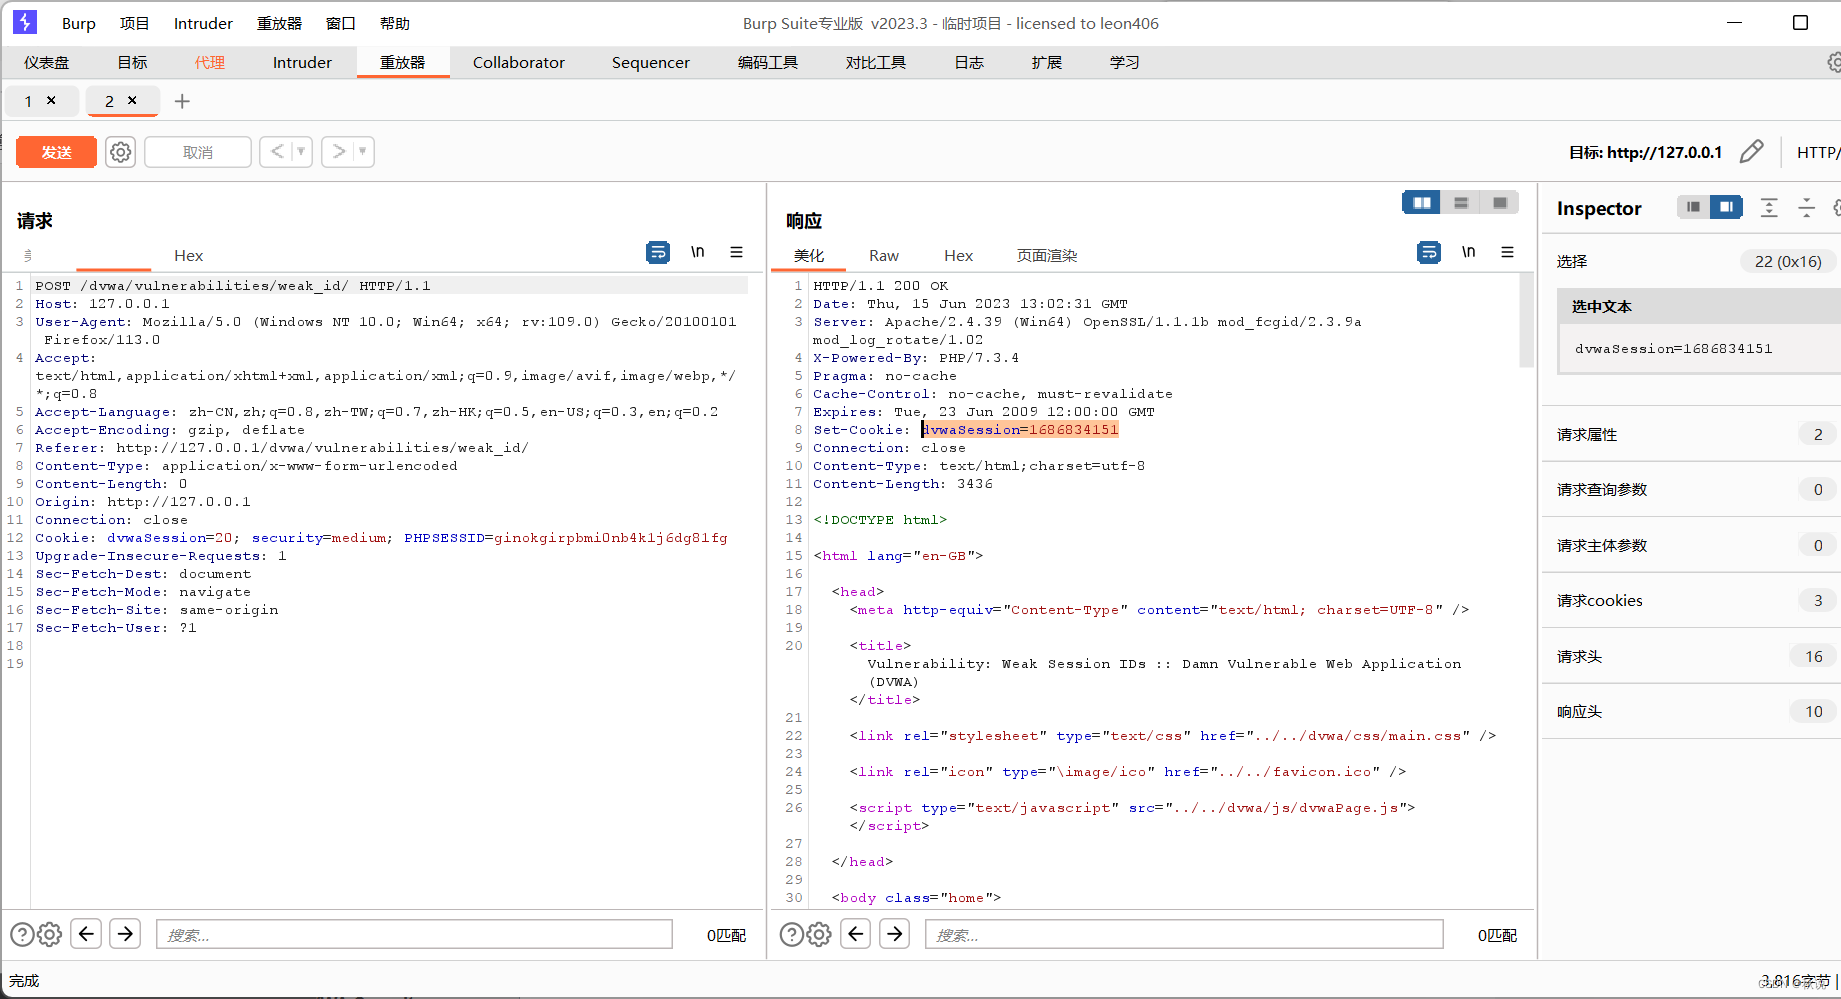This screenshot has width=1841, height=999.
Task: Dock Inspector panel to the right
Action: pyautogui.click(x=1726, y=207)
